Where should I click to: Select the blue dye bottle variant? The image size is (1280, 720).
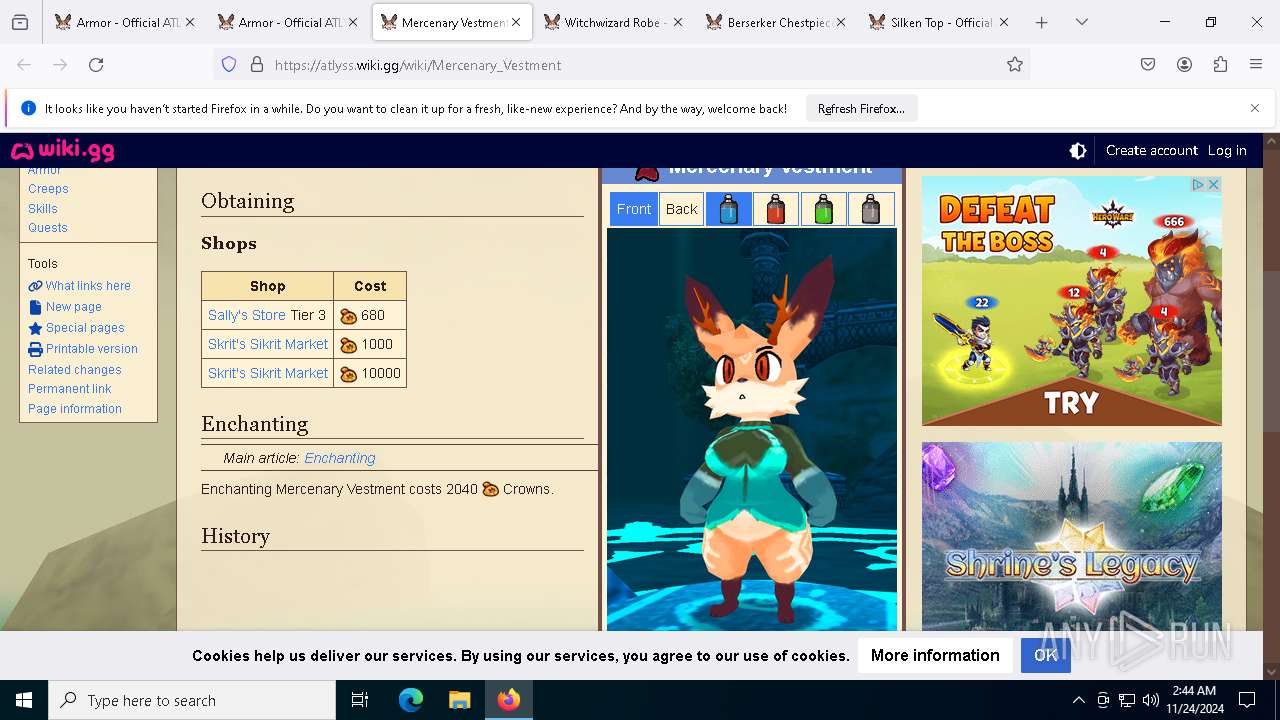coord(729,209)
